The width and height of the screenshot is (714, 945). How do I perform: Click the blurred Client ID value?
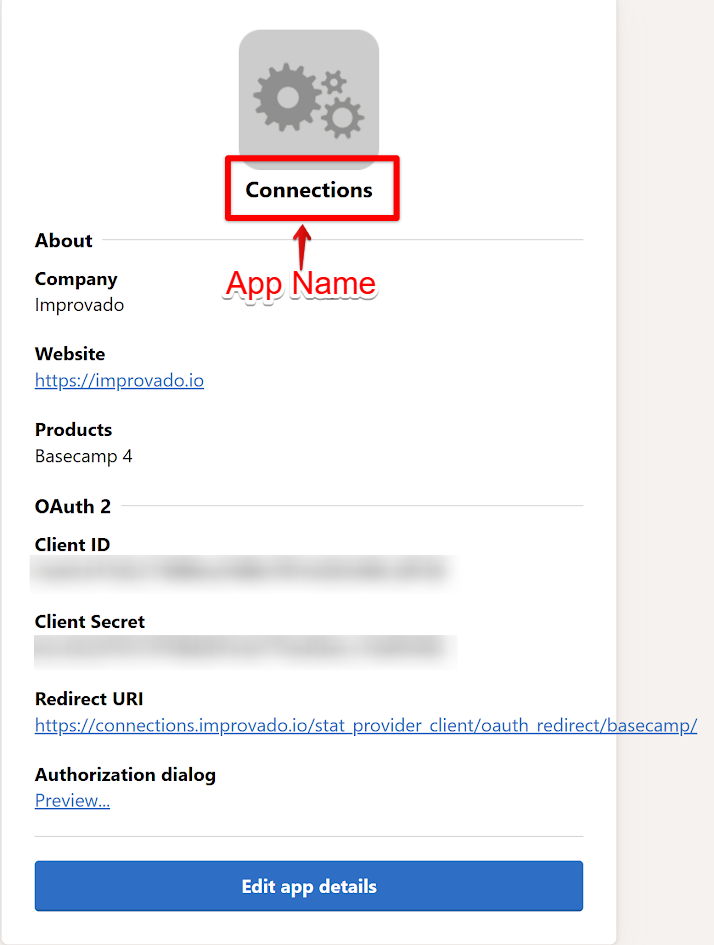coord(241,571)
